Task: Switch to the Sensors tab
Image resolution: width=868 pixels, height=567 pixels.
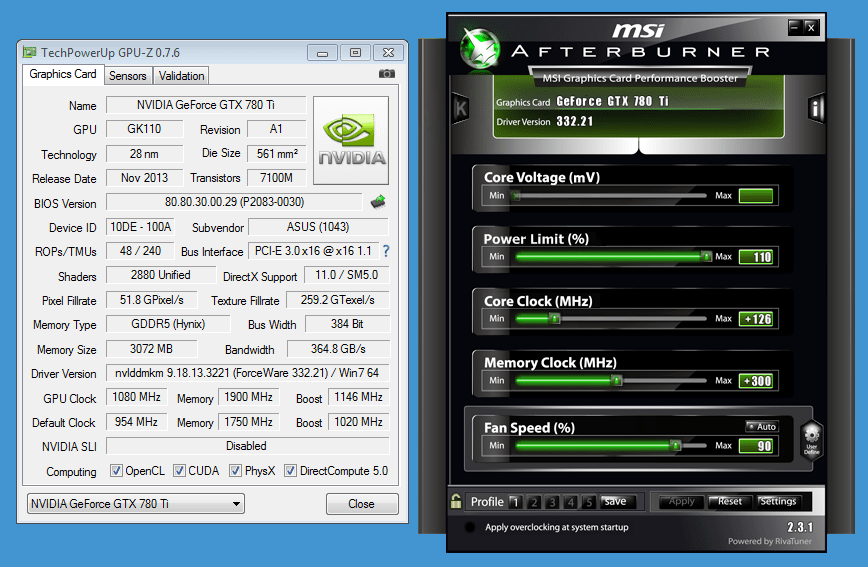Action: [128, 75]
